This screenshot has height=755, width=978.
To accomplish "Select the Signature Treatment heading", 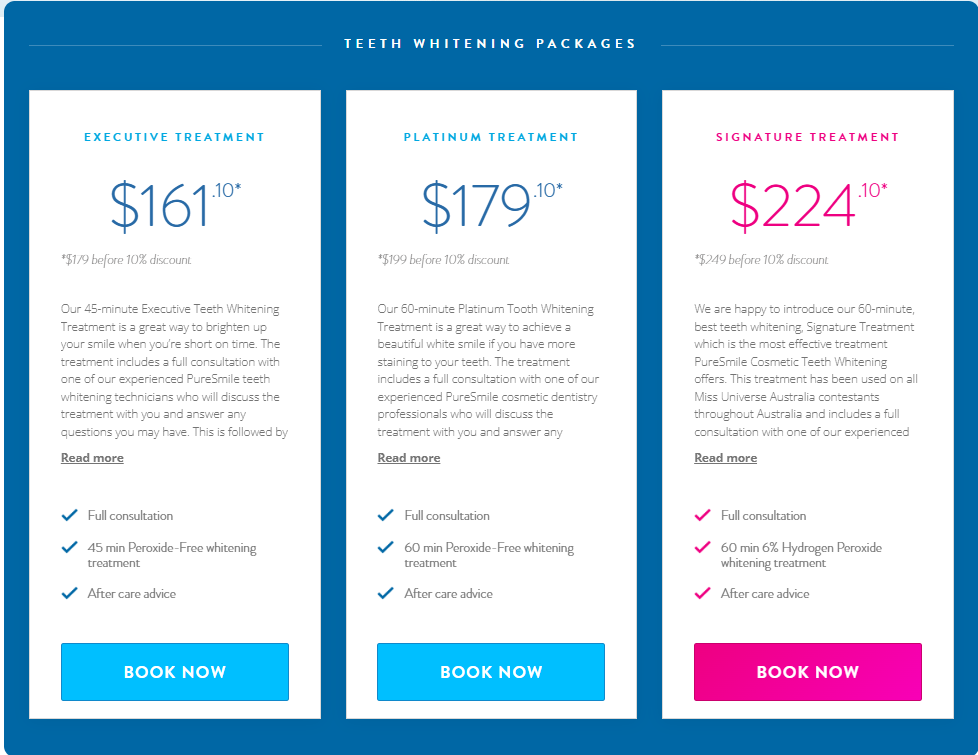I will [x=807, y=137].
